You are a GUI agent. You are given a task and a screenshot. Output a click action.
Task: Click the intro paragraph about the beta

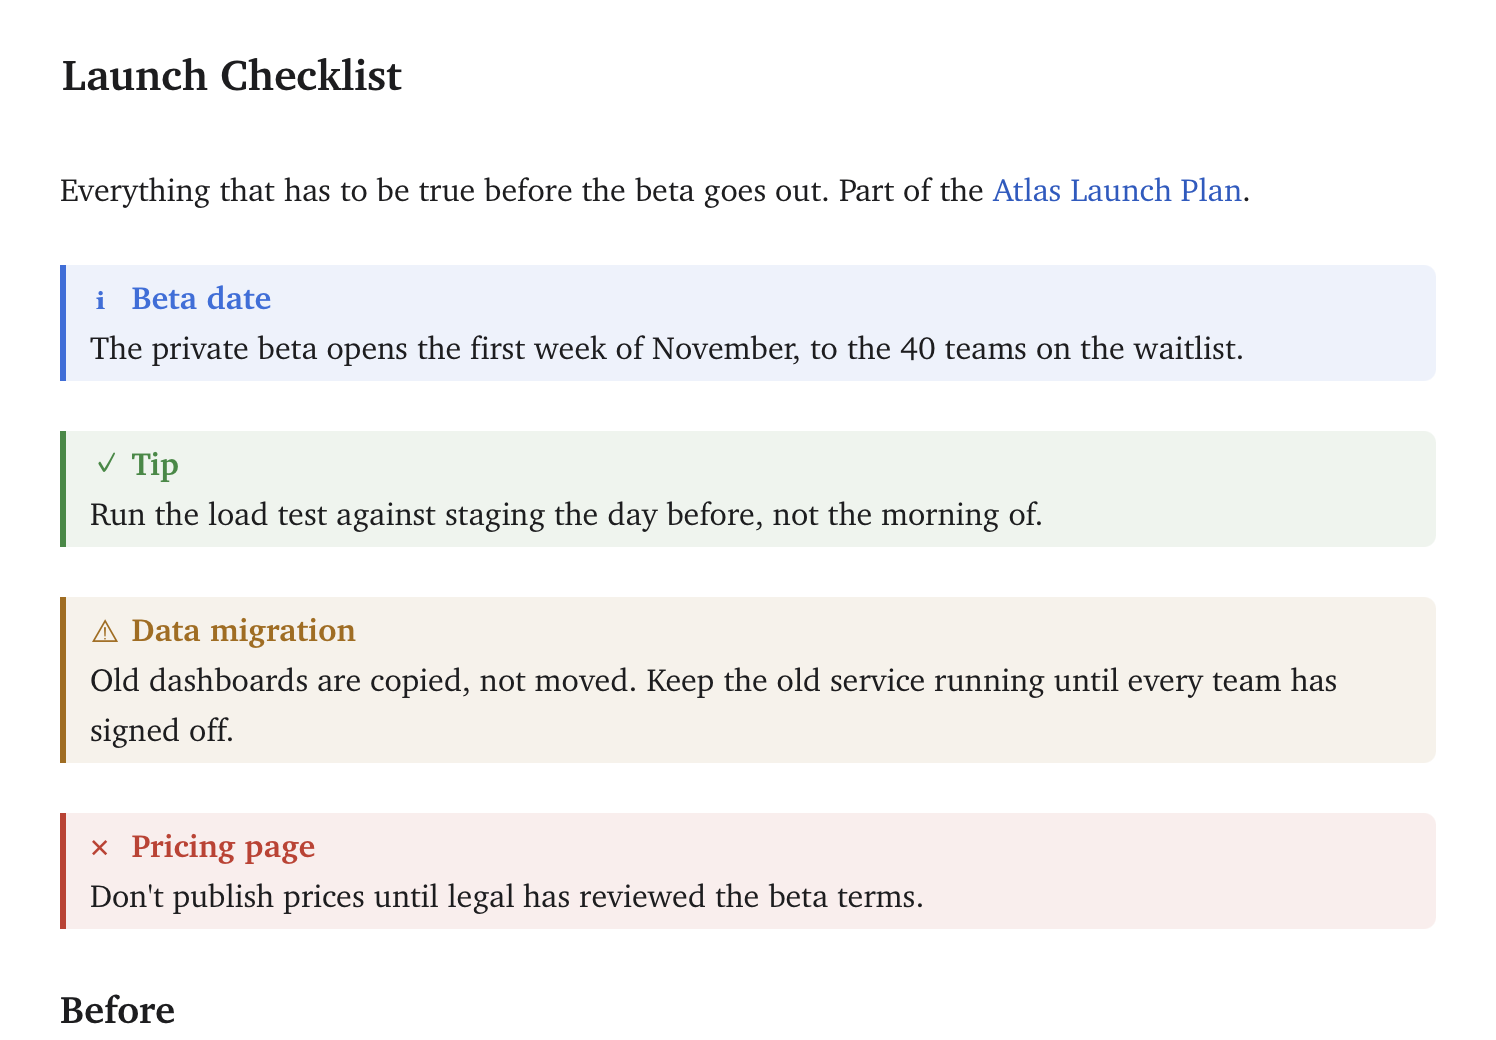pyautogui.click(x=655, y=190)
